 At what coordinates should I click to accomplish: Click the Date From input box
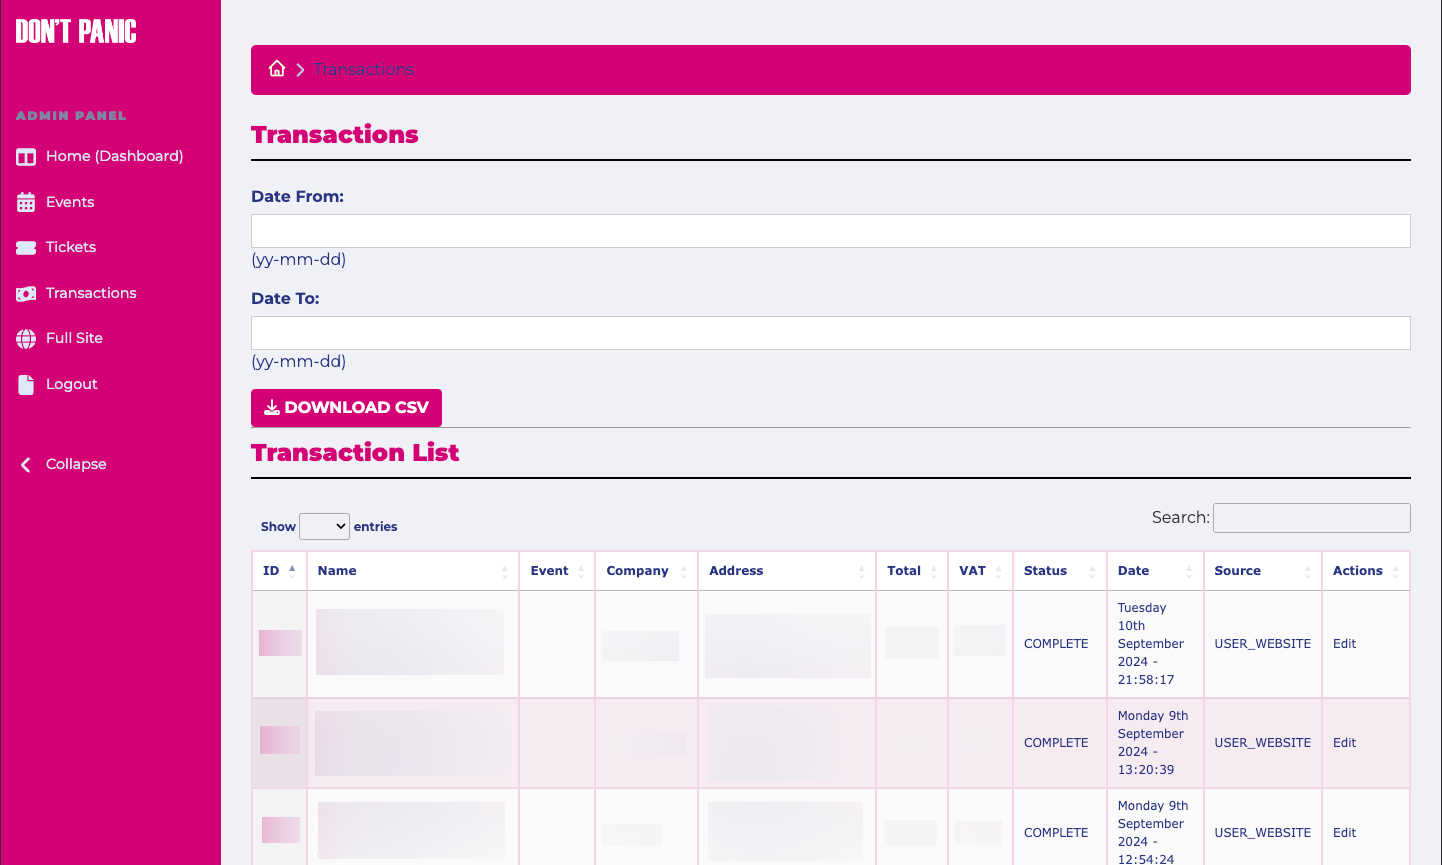pos(830,230)
